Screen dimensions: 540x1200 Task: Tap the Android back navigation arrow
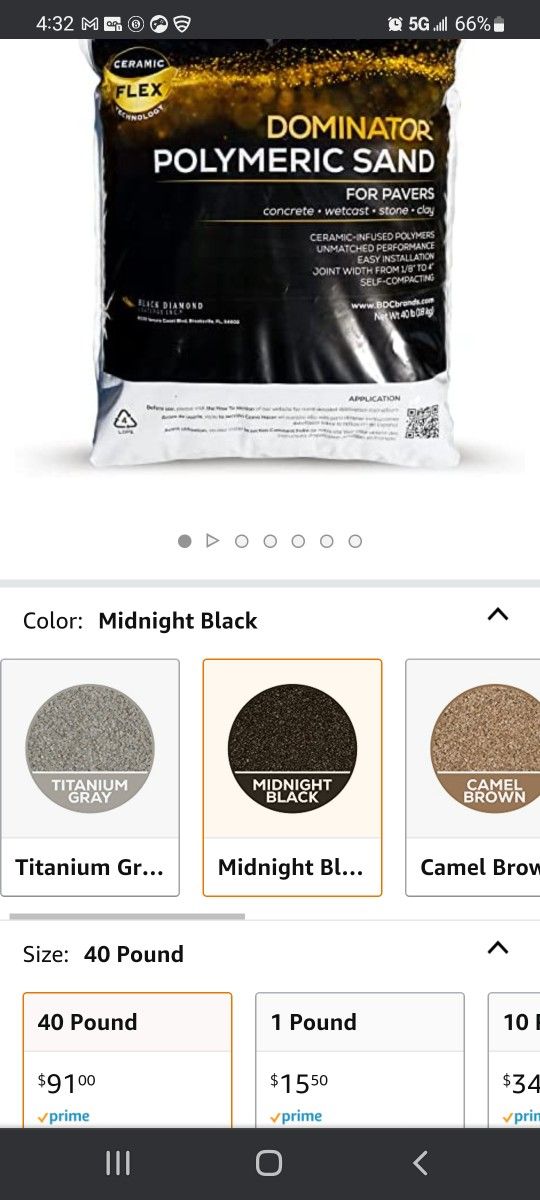click(421, 1162)
